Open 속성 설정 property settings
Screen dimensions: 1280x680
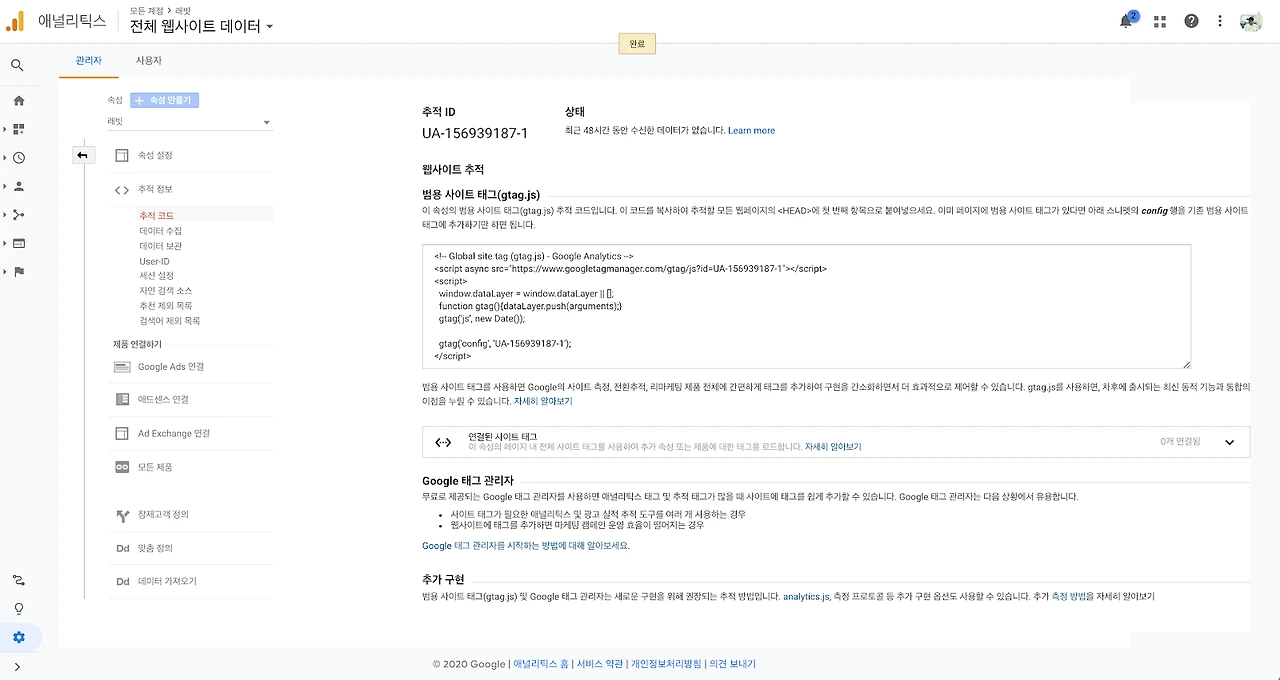(155, 155)
